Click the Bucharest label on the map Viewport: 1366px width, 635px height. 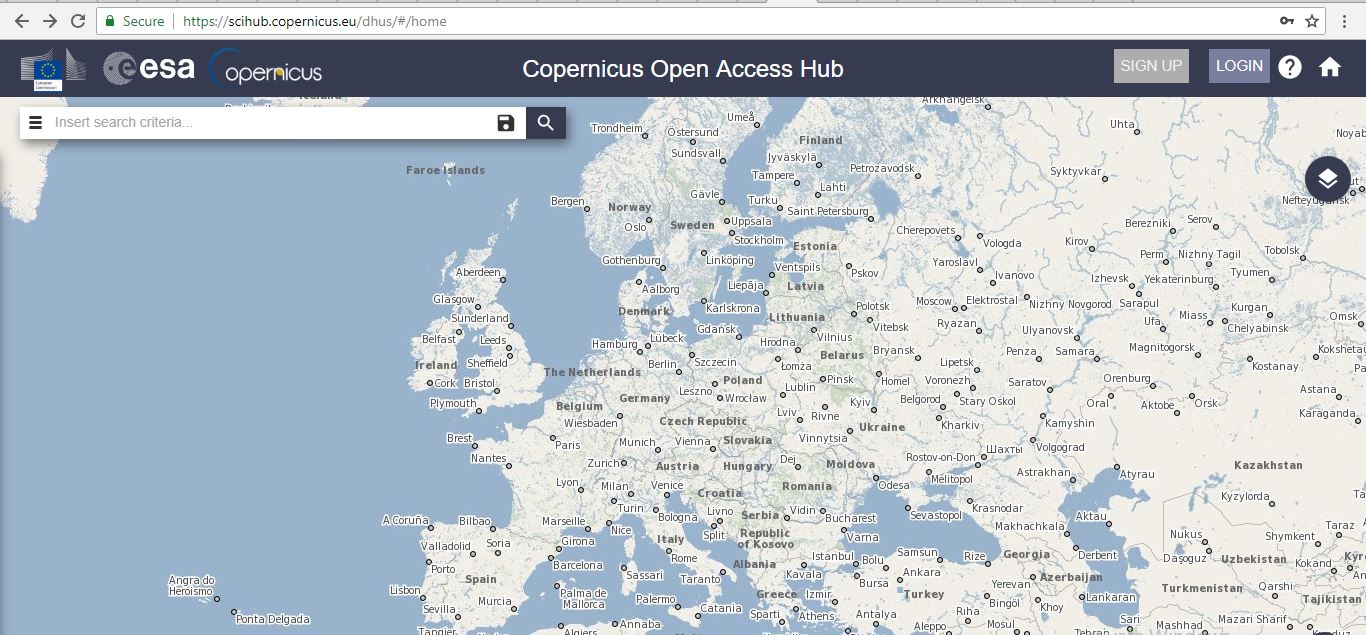pyautogui.click(x=850, y=518)
